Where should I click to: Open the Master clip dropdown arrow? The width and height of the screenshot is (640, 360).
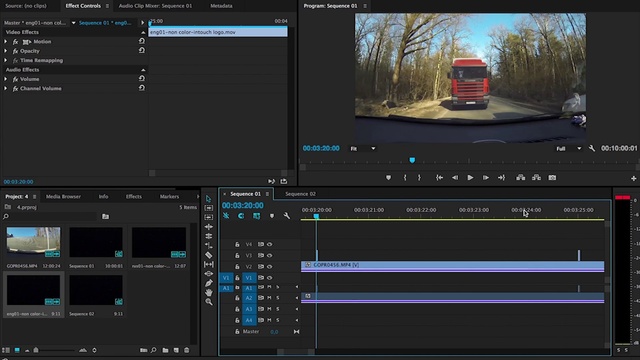[x=73, y=23]
